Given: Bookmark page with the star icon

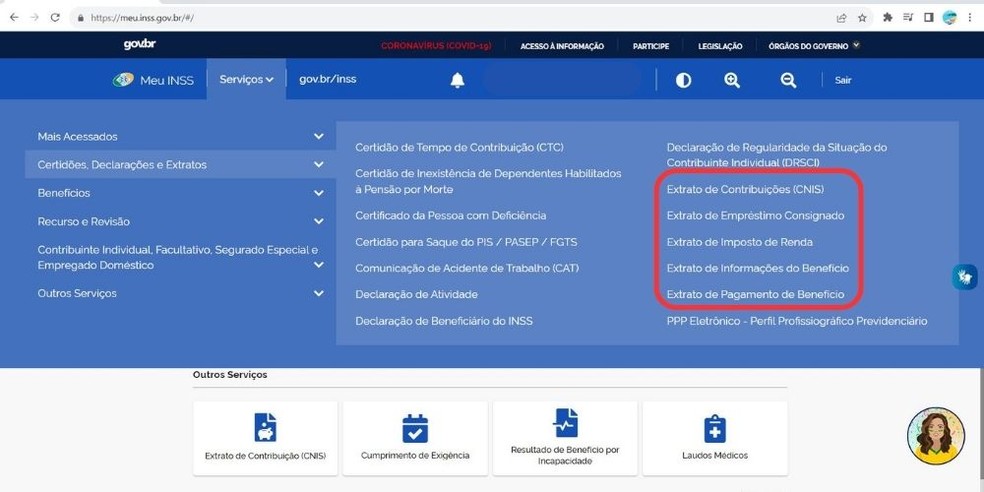Looking at the screenshot, I should click(862, 18).
